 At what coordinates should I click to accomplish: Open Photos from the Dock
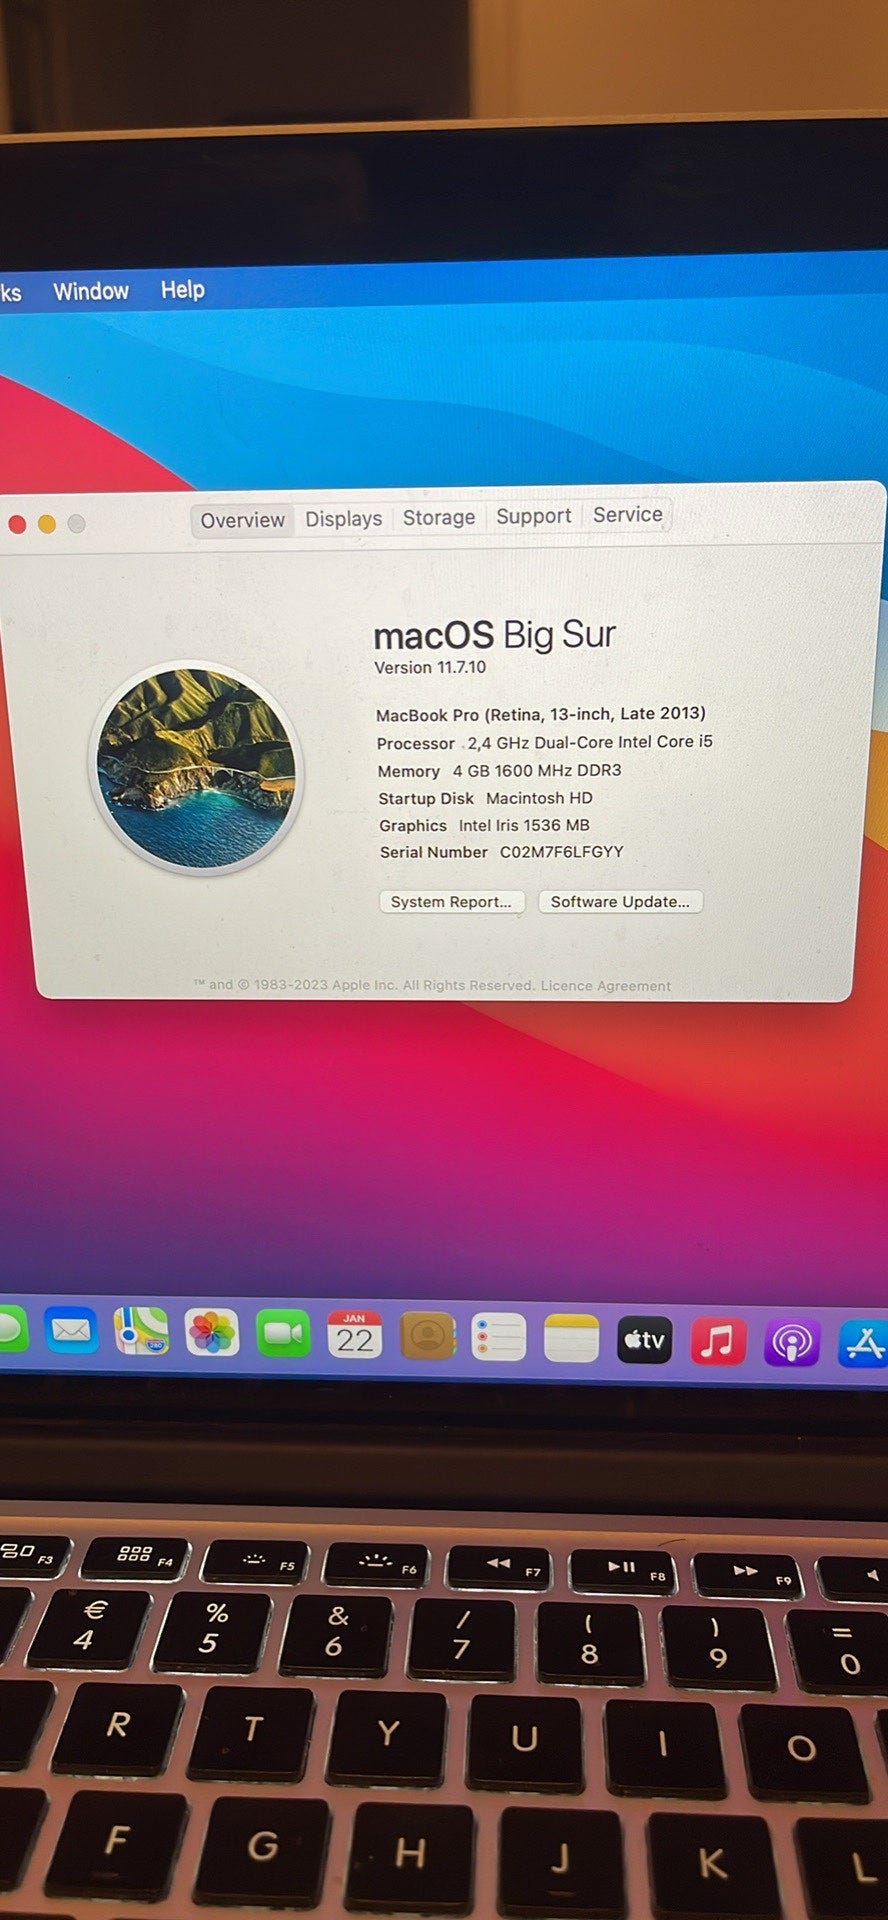[212, 1333]
